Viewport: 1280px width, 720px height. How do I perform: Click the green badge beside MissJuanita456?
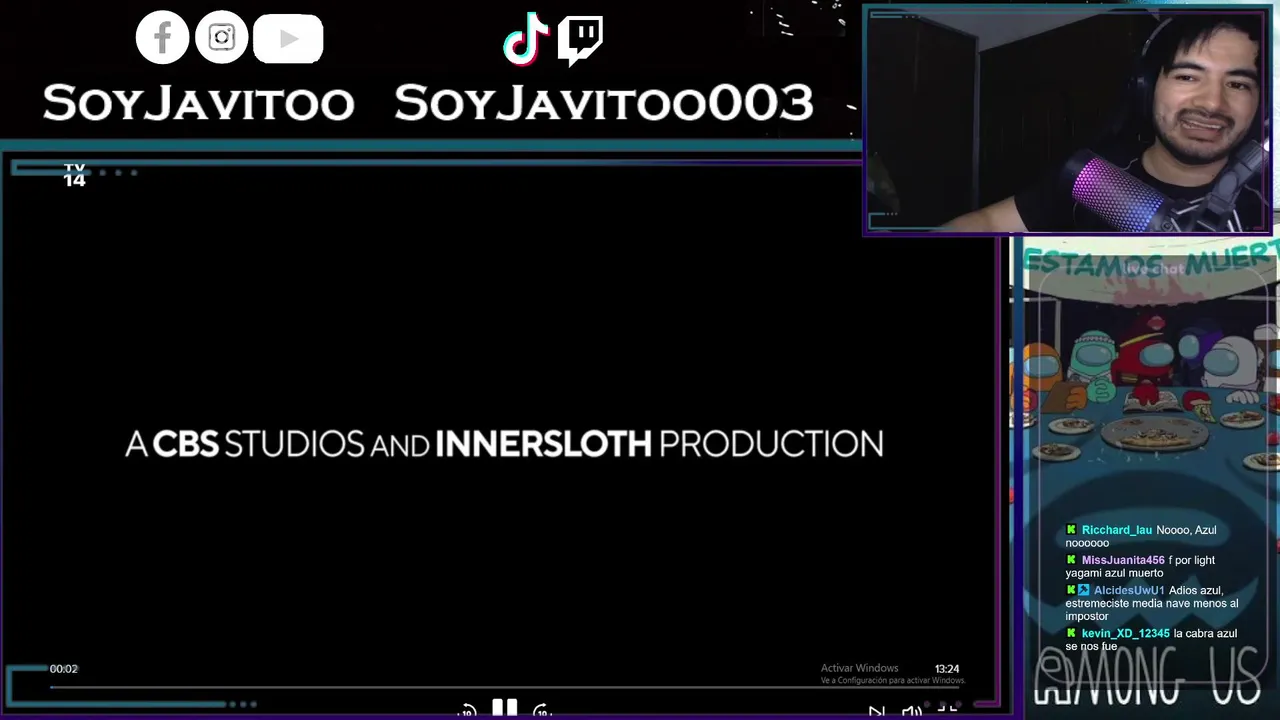1071,560
